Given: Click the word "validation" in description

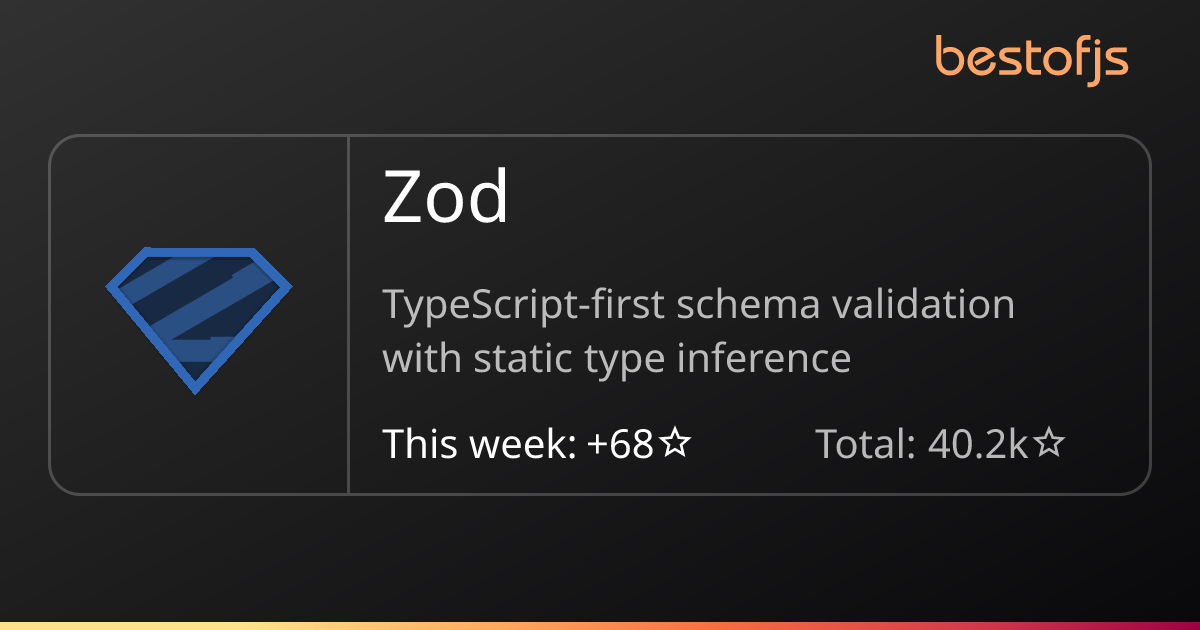Looking at the screenshot, I should (920, 305).
